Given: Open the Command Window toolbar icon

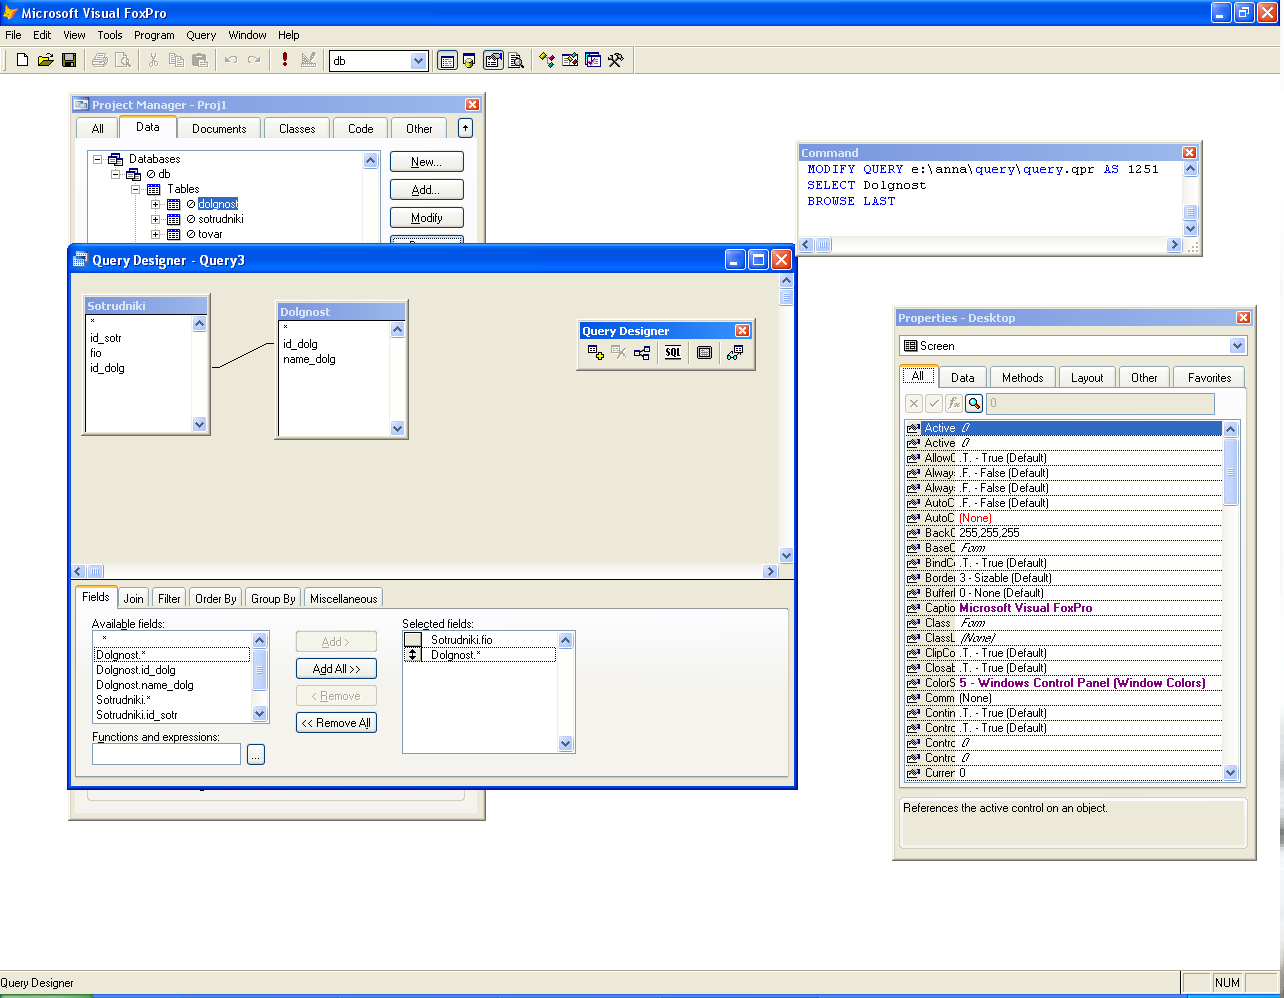Looking at the screenshot, I should [x=447, y=61].
